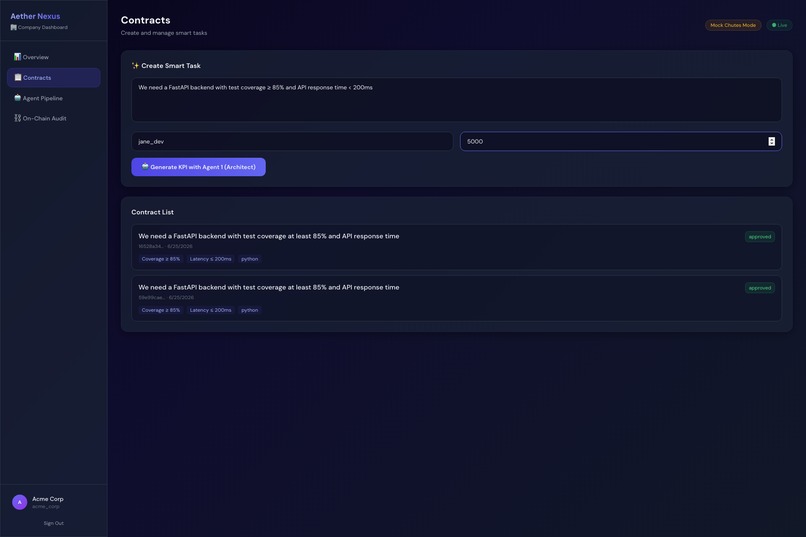This screenshot has width=806, height=537.
Task: Click the Acme Corp account name
Action: tap(48, 499)
